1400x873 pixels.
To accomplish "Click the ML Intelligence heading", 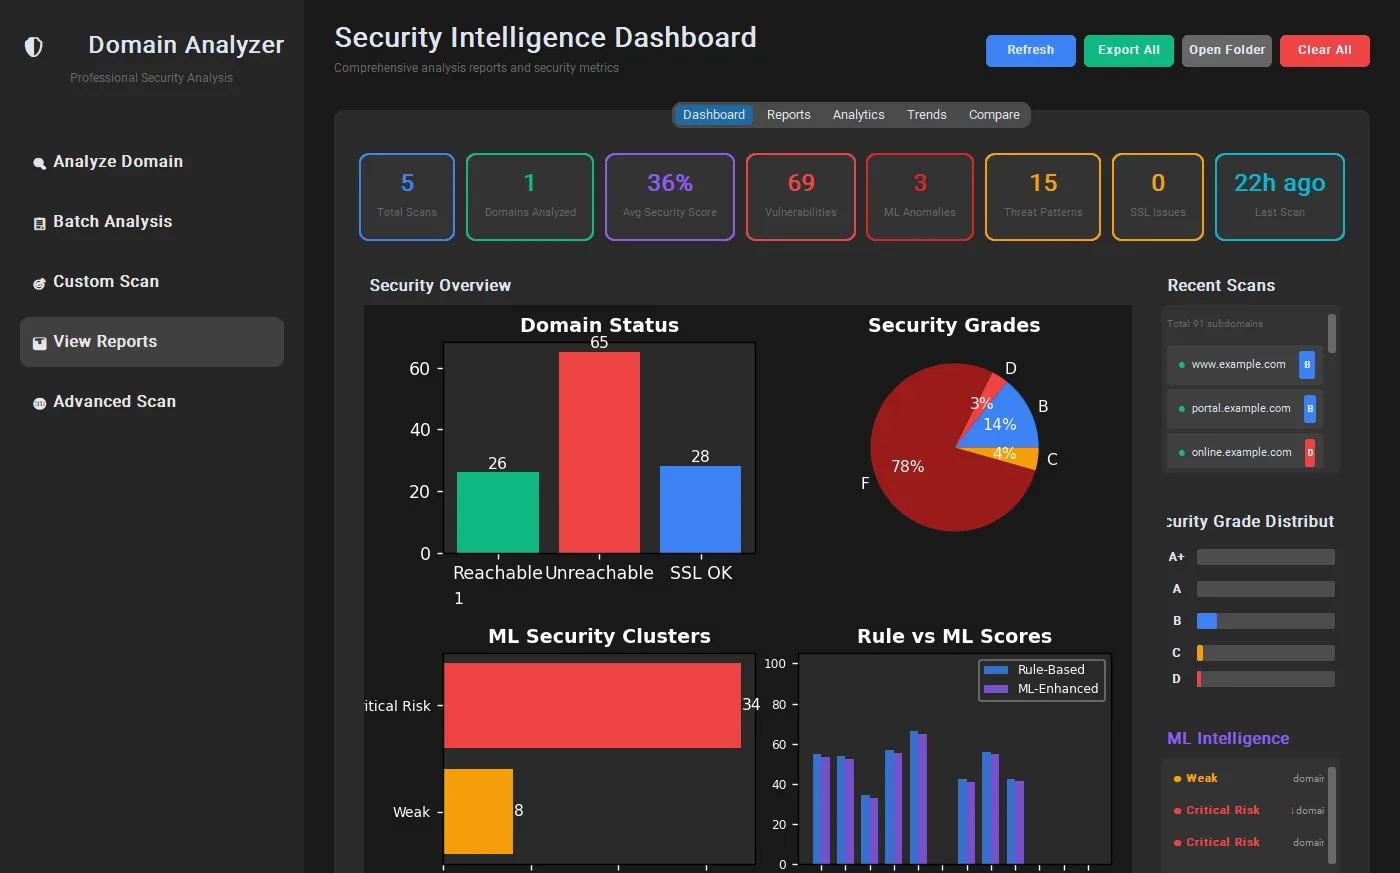I will click(x=1228, y=739).
